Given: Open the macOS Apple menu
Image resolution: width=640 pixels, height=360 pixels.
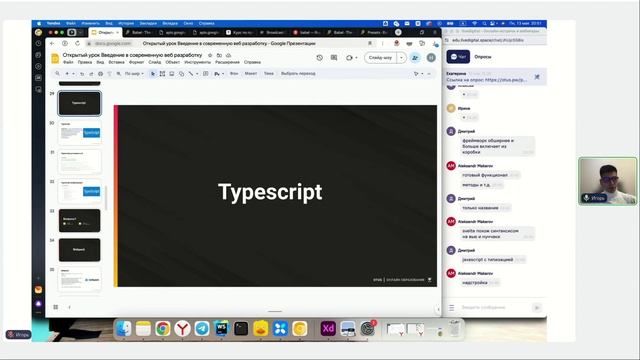Looking at the screenshot, I should point(39,23).
